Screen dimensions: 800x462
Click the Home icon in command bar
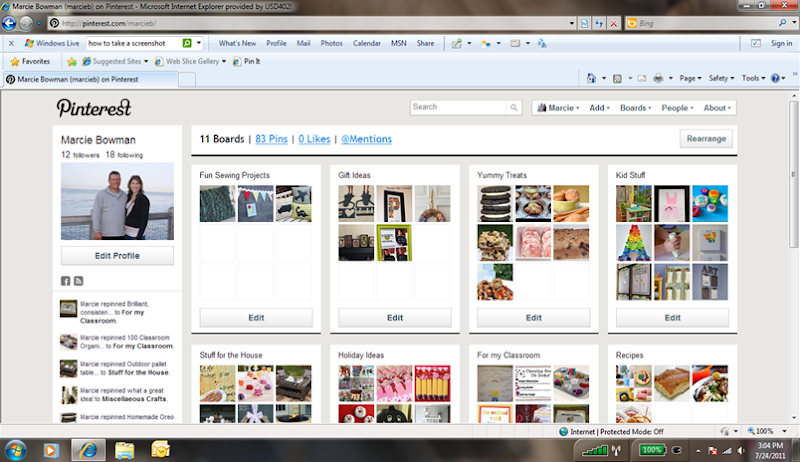[x=591, y=79]
